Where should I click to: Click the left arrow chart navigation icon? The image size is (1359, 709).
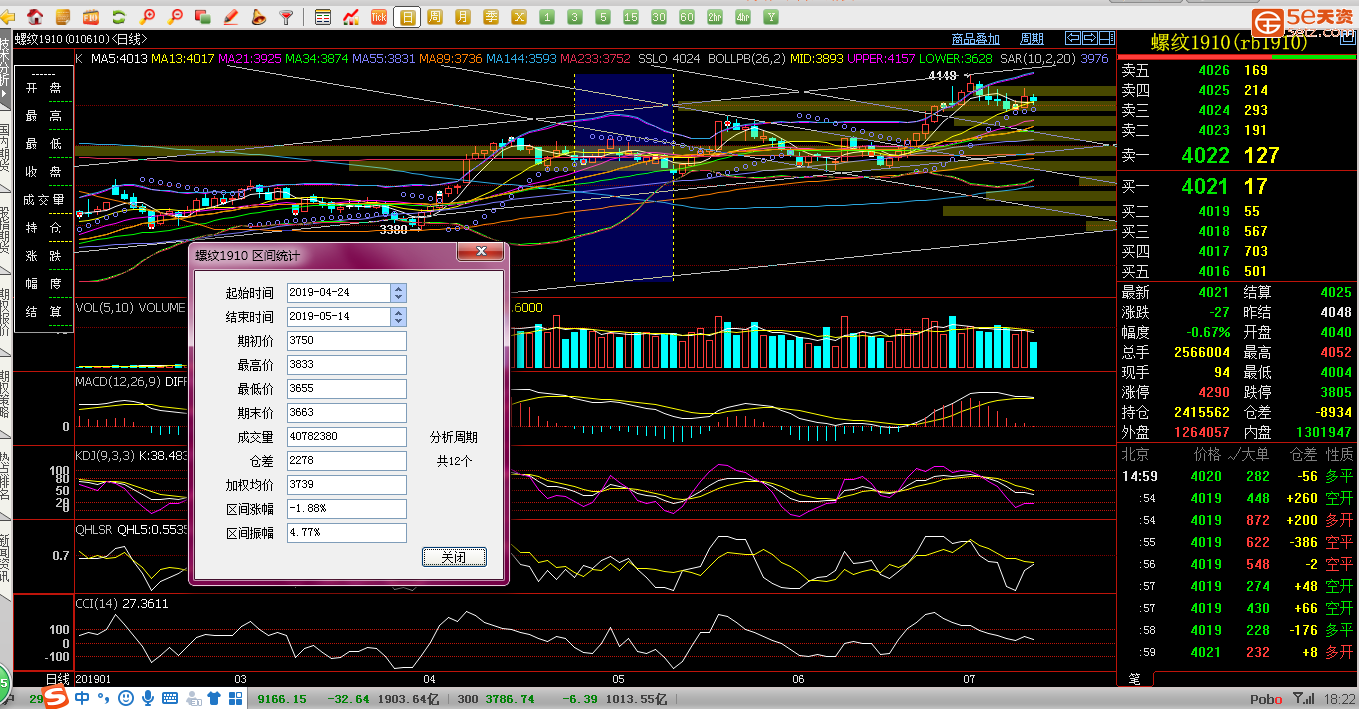tap(1073, 38)
